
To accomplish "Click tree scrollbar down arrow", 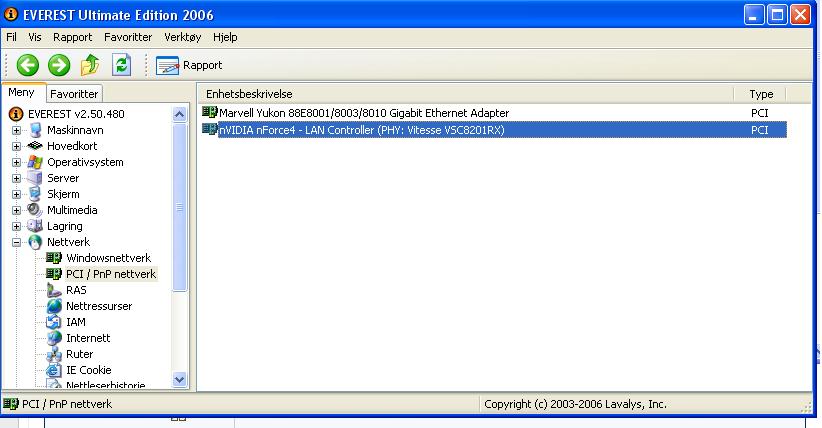I will 179,379.
